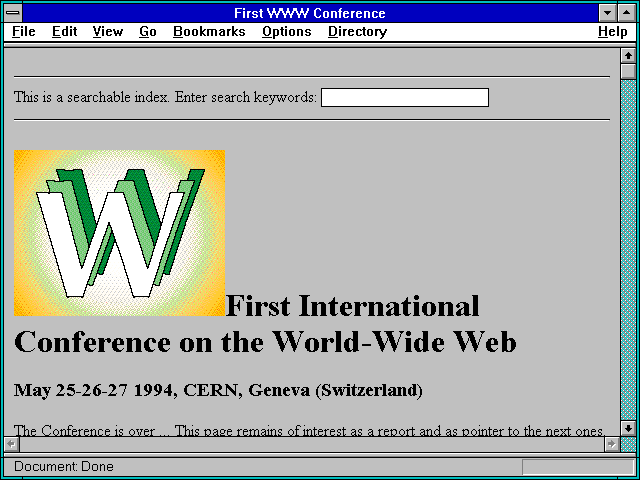The image size is (640, 480).
Task: Click the vertical scrollbar thumb
Action: (x=628, y=71)
